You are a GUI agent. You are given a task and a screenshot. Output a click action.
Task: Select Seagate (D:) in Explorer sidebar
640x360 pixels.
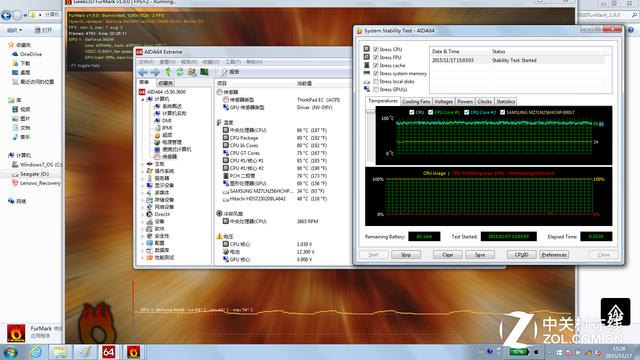pos(34,174)
